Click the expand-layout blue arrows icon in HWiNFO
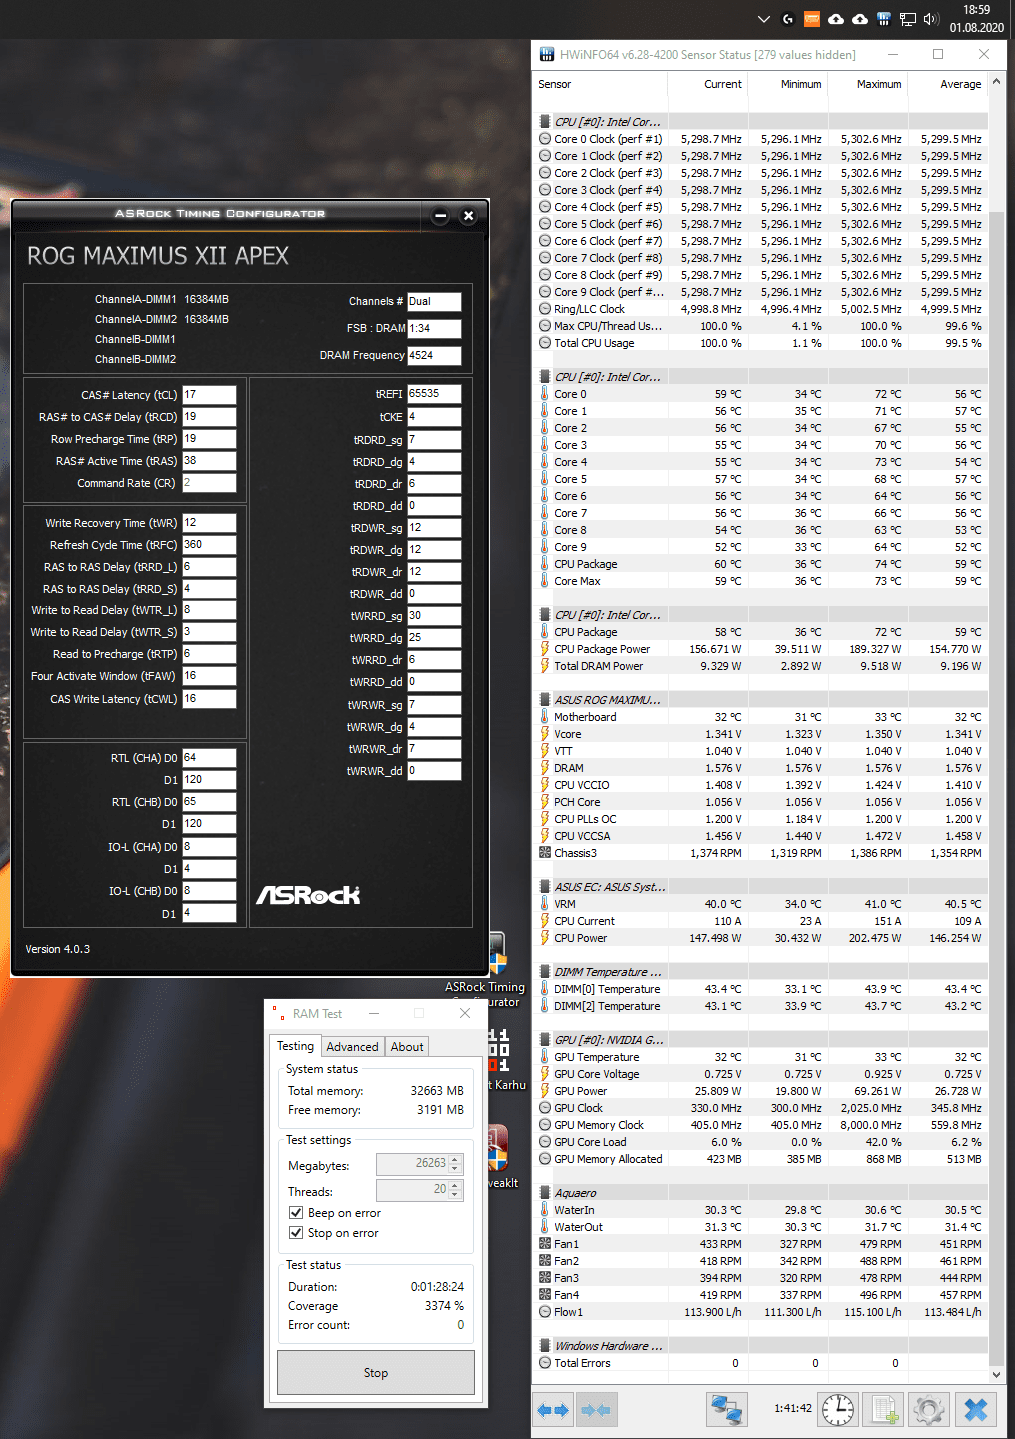Screen dimensions: 1015x1439 pos(552,1410)
